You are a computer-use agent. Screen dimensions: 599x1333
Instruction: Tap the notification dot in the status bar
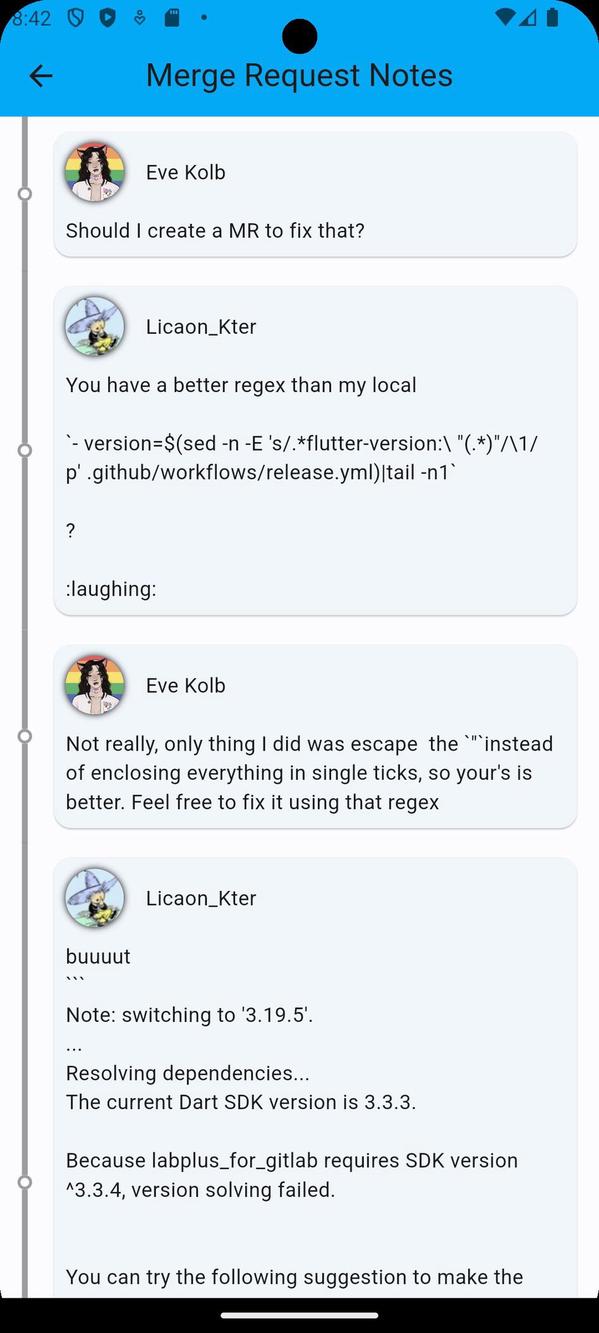click(x=205, y=16)
